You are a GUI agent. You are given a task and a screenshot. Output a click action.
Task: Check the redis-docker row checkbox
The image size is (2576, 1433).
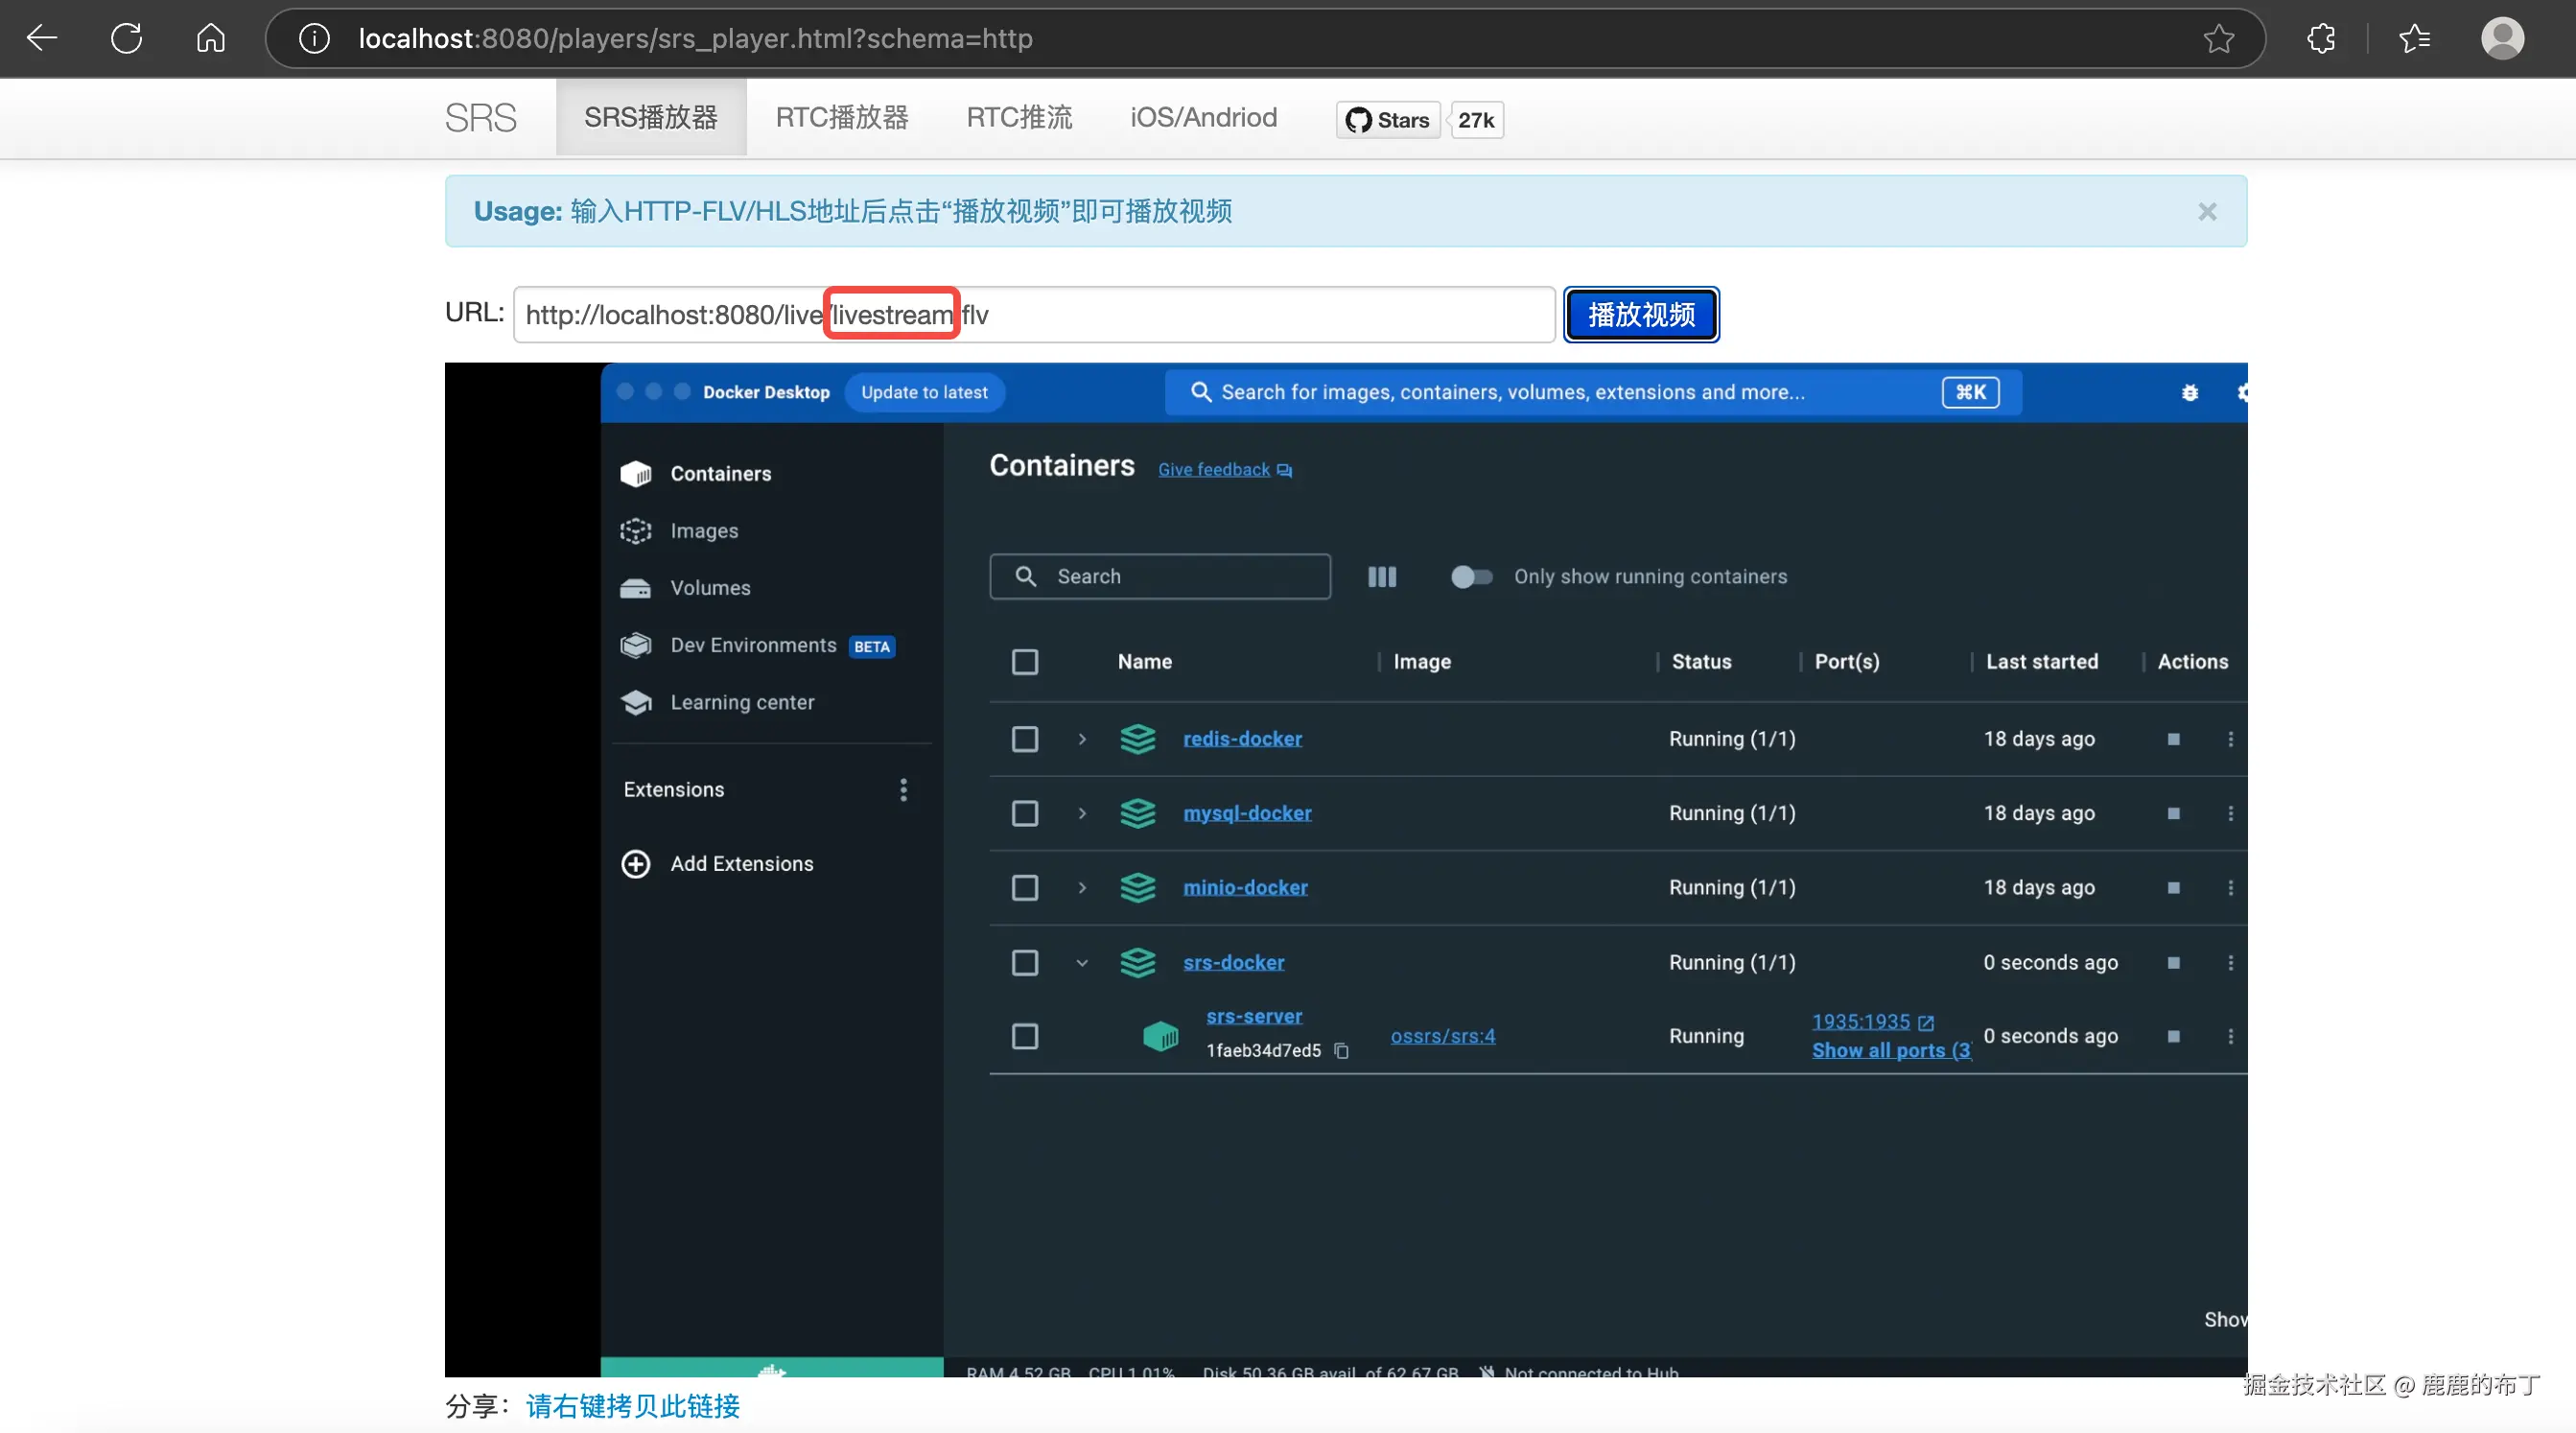pos(1024,739)
